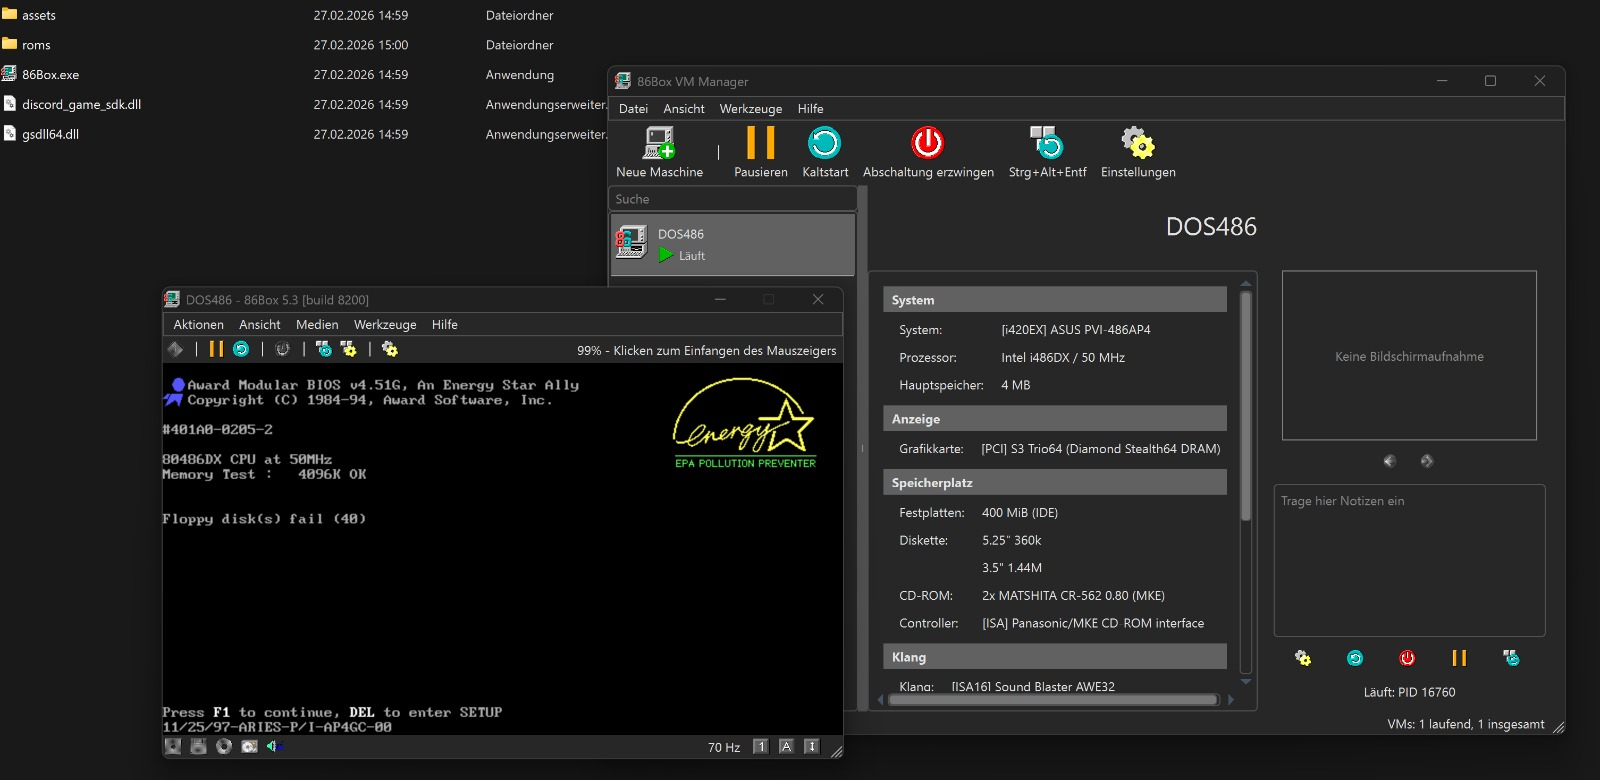Create a new machine with Neue Maschine

click(659, 152)
